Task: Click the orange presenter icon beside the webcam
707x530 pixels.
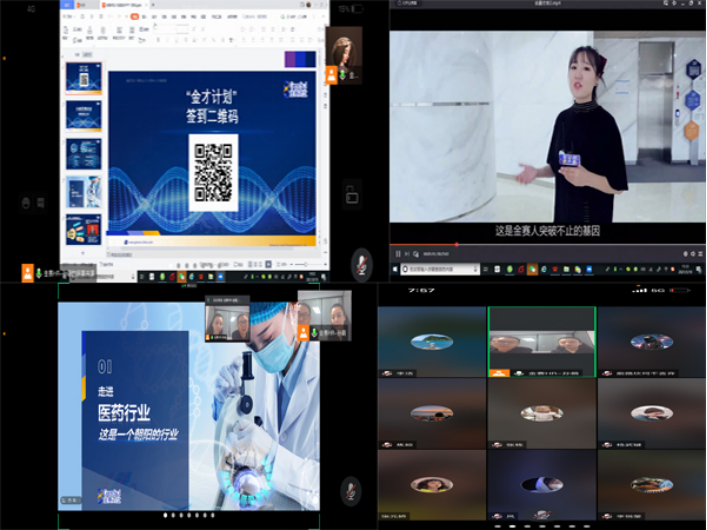Action: tap(331, 74)
